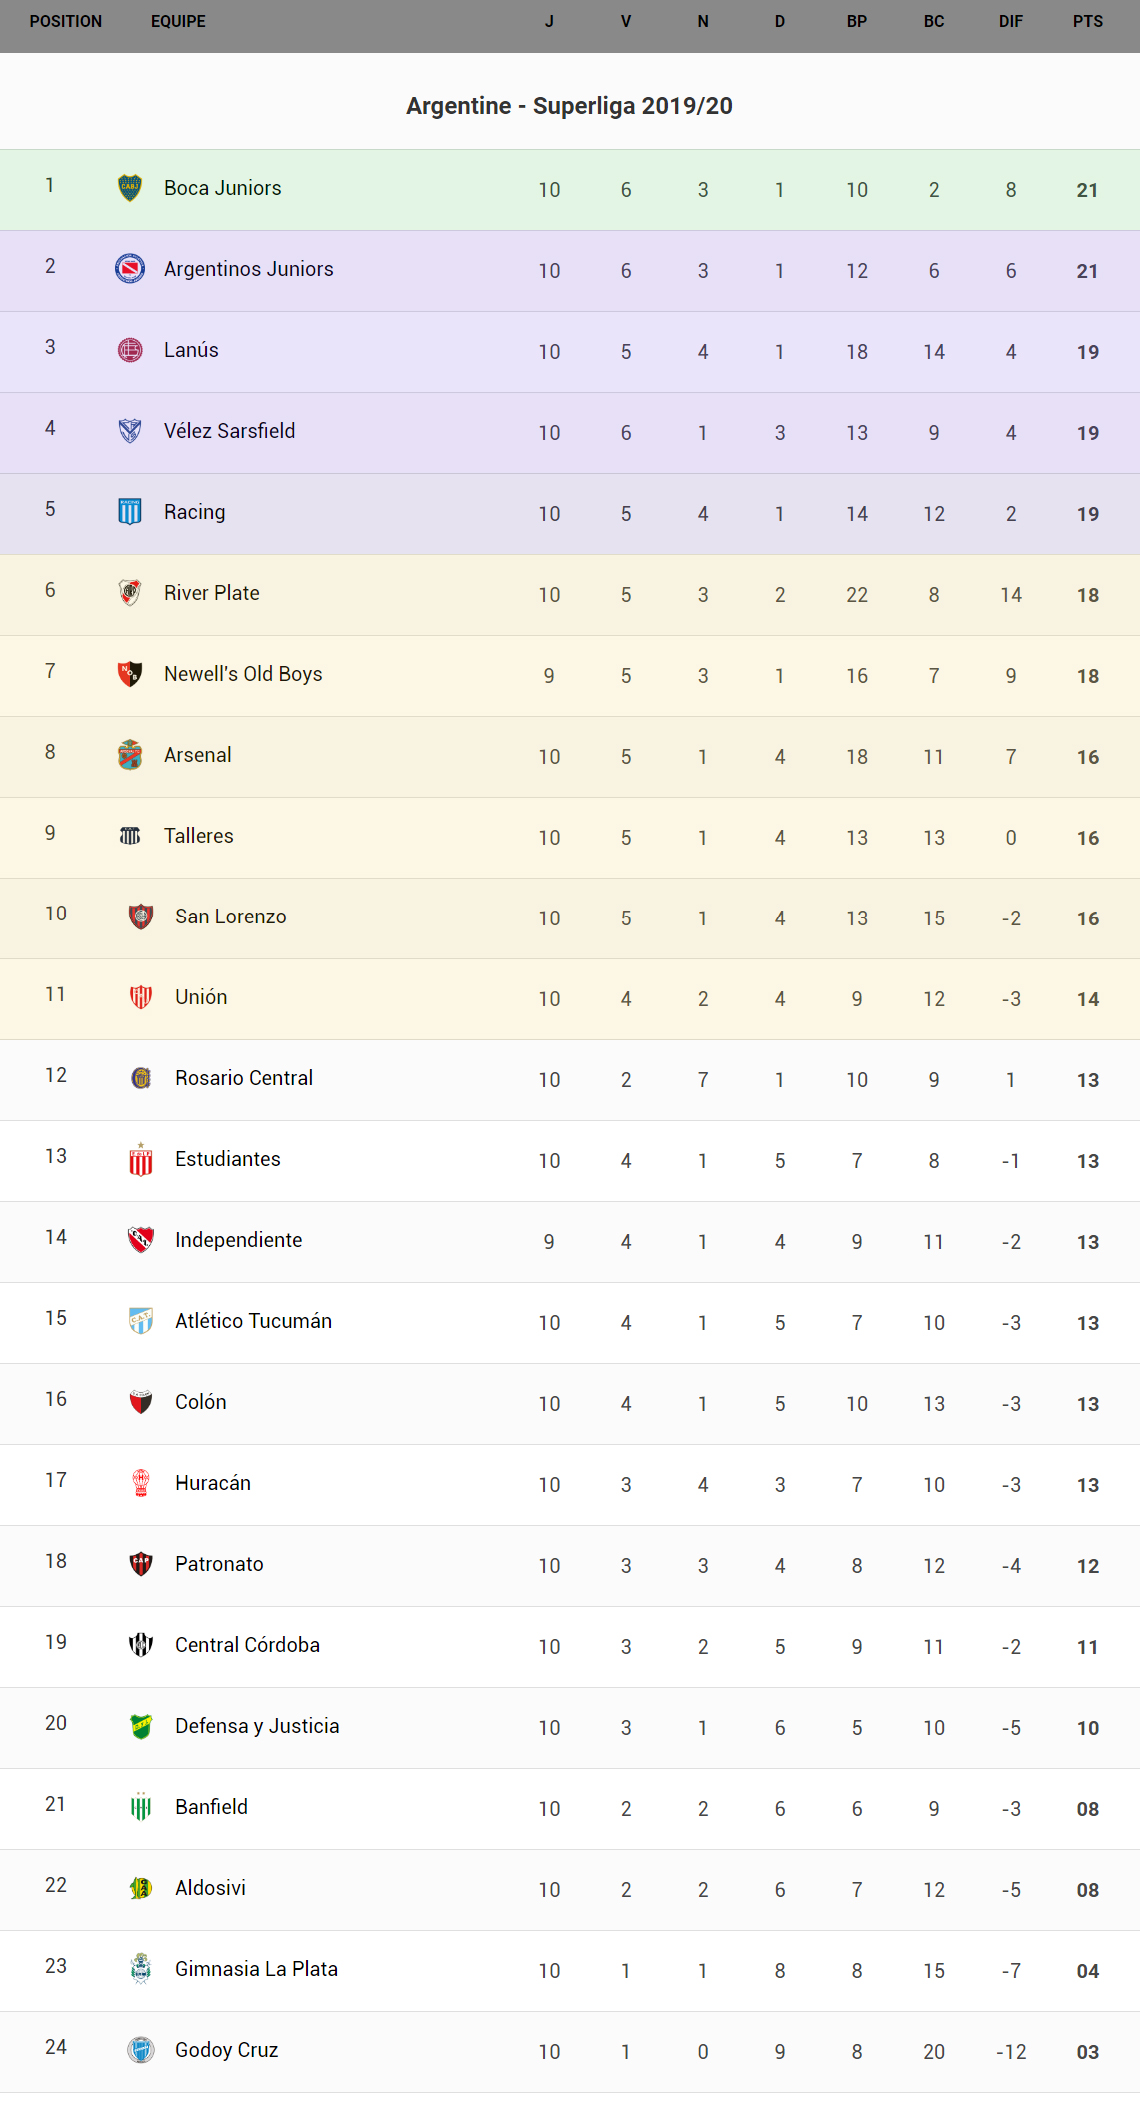The image size is (1140, 2103).
Task: Click the Vélez Sarsfield crest icon
Action: 130,431
